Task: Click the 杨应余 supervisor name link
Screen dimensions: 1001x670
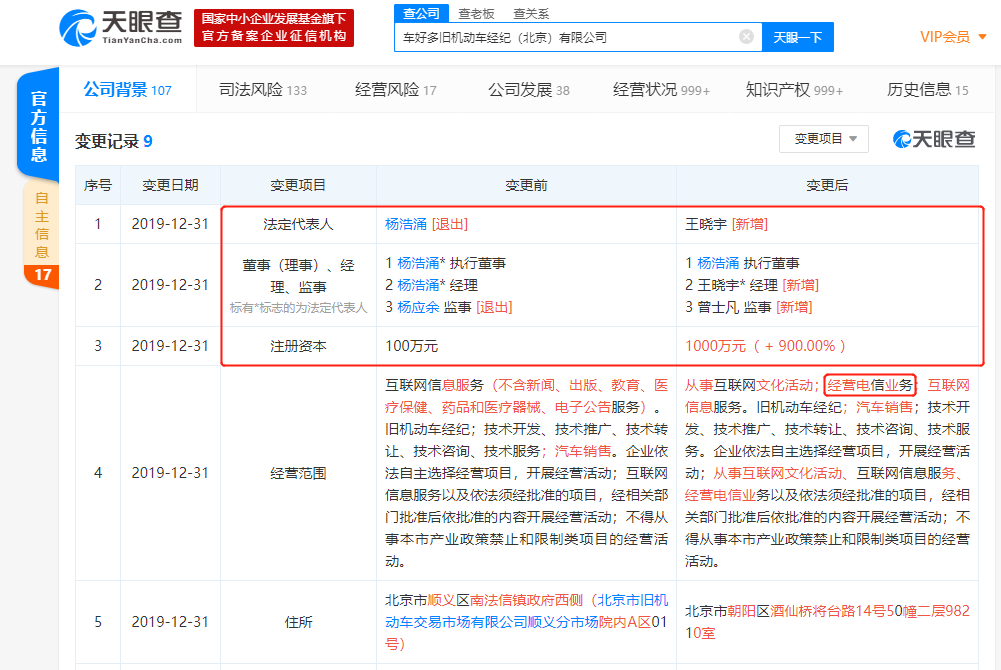Action: 418,307
